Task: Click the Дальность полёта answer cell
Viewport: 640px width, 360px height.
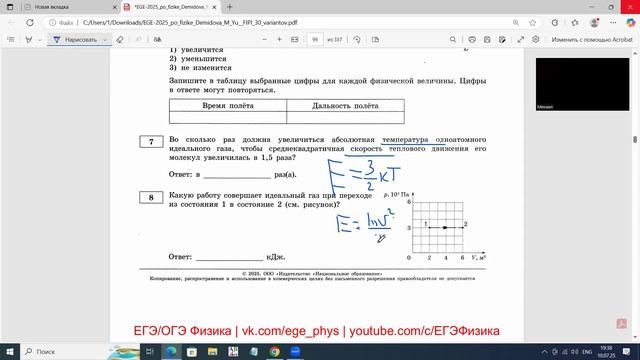Action: (345, 118)
